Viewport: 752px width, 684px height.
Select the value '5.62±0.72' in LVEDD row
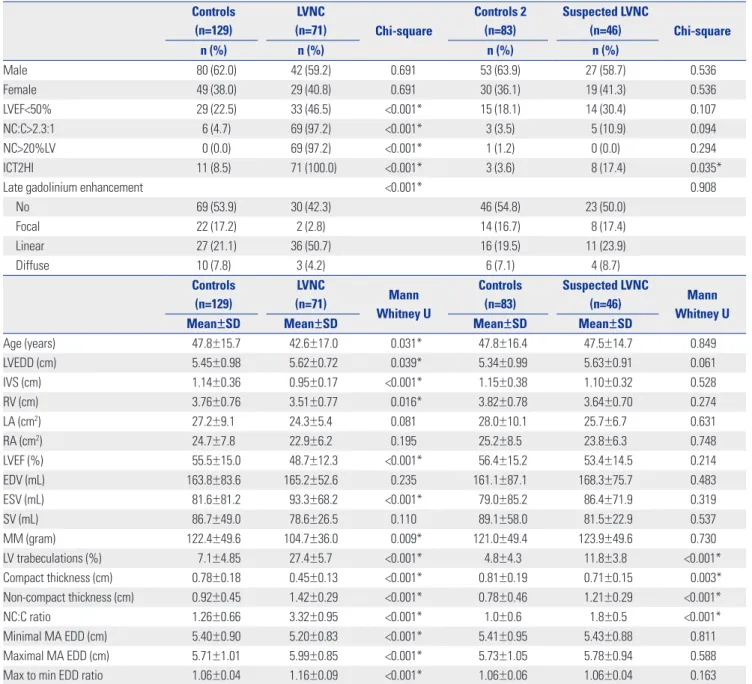point(313,363)
